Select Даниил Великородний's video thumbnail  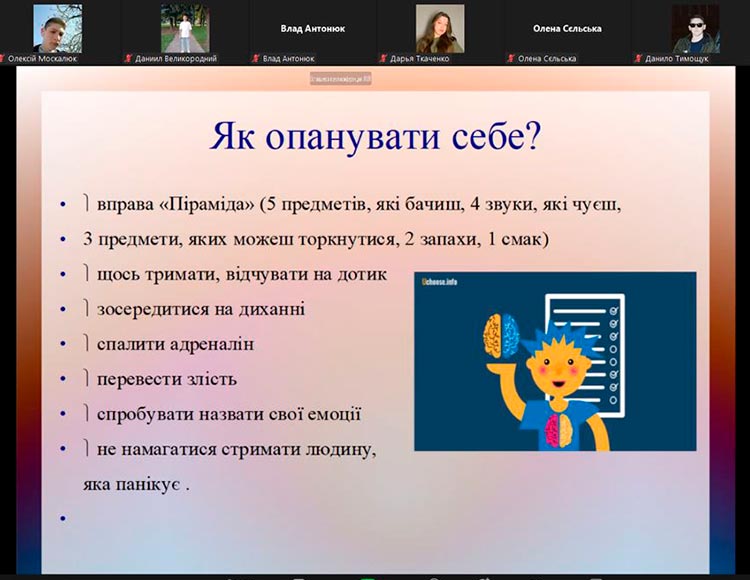coord(185,28)
